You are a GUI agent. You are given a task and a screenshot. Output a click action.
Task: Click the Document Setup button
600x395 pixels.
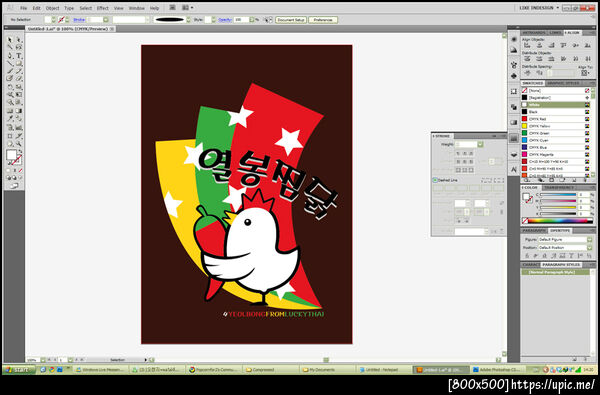pos(291,20)
